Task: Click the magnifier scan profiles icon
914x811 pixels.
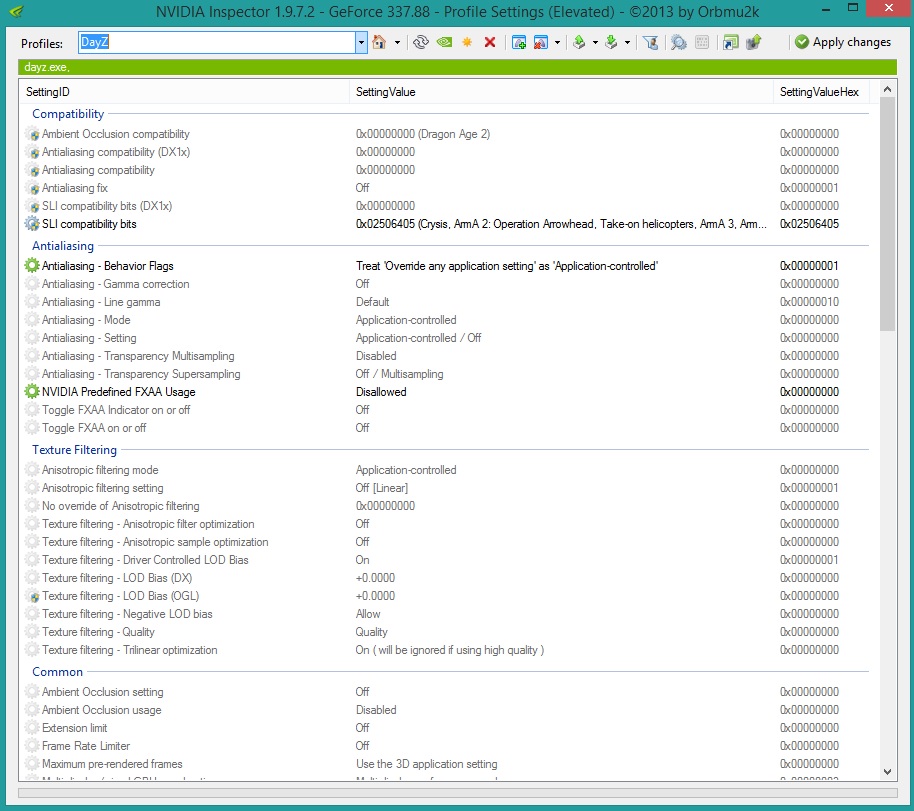Action: (x=679, y=42)
